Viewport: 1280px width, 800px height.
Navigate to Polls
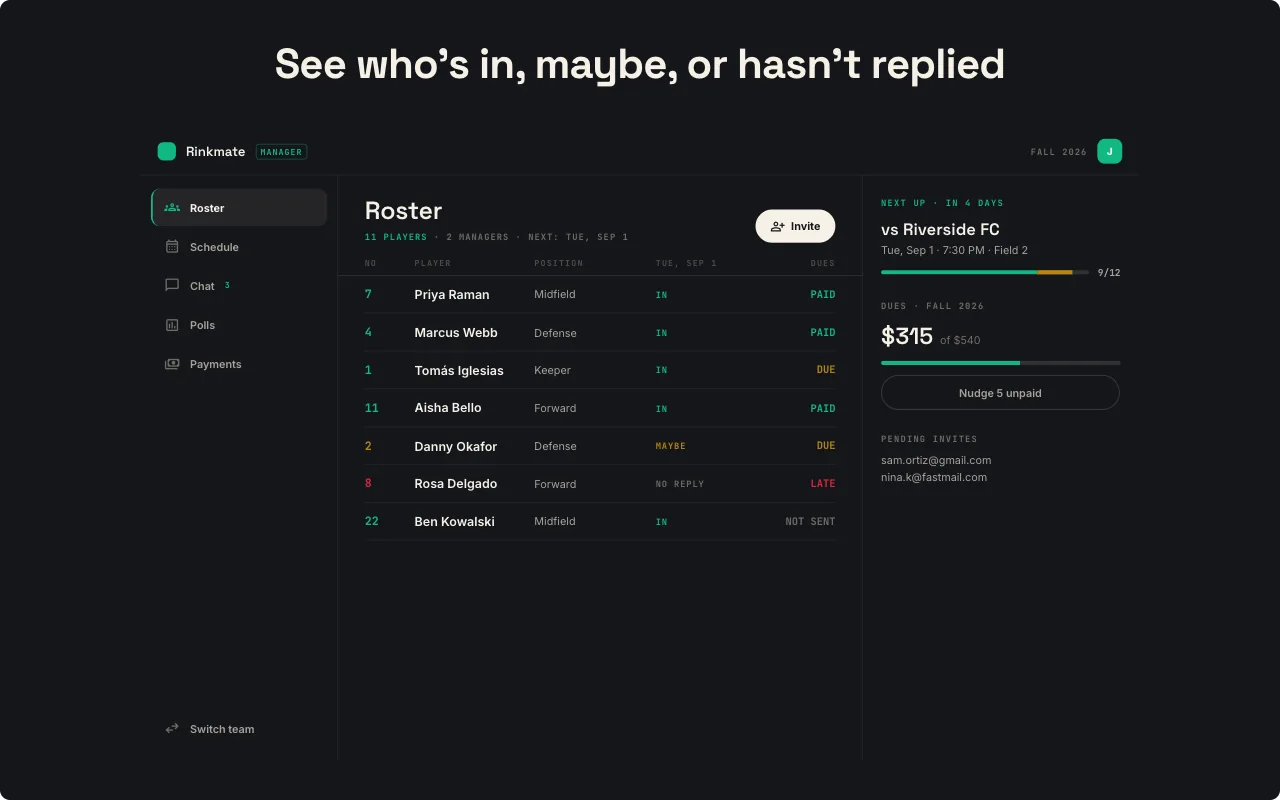pyautogui.click(x=239, y=325)
